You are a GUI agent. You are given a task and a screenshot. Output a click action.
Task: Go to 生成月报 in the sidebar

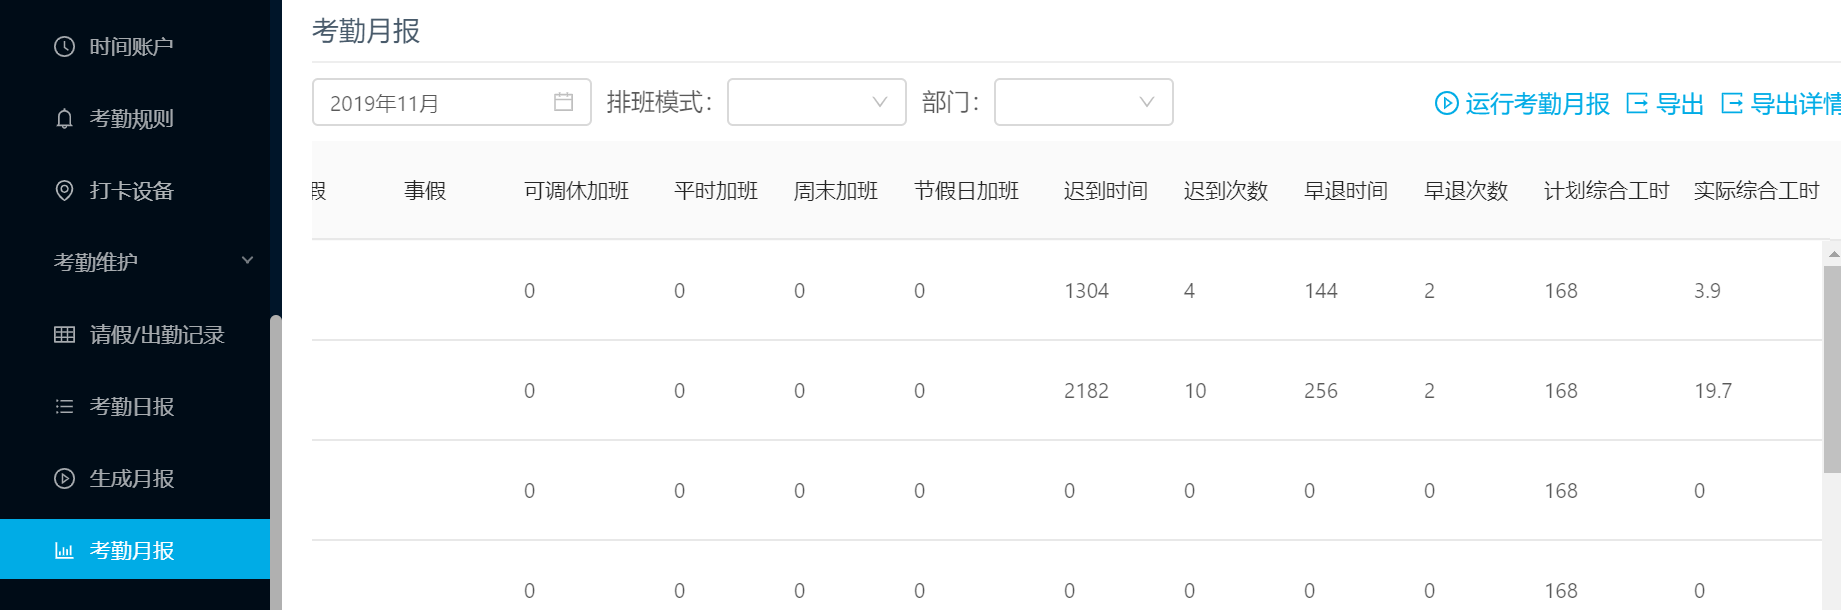[x=135, y=479]
